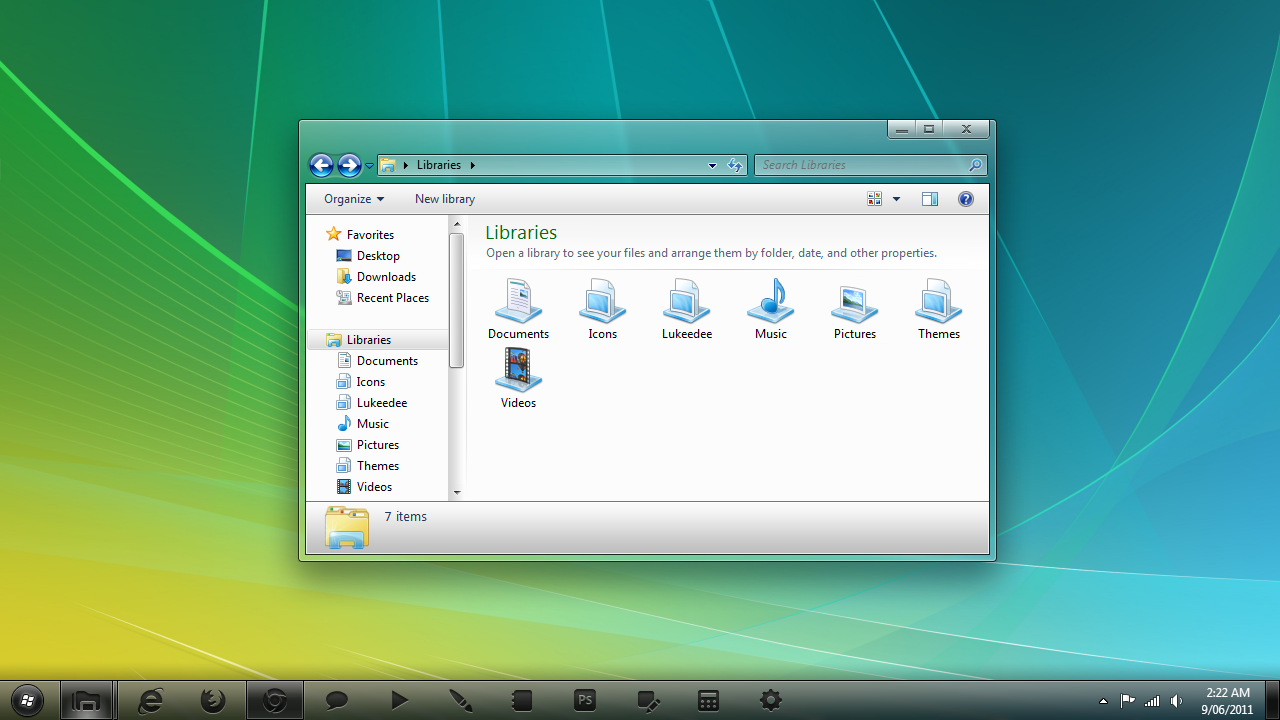
Task: Click Libraries in the address breadcrumb
Action: coord(439,165)
